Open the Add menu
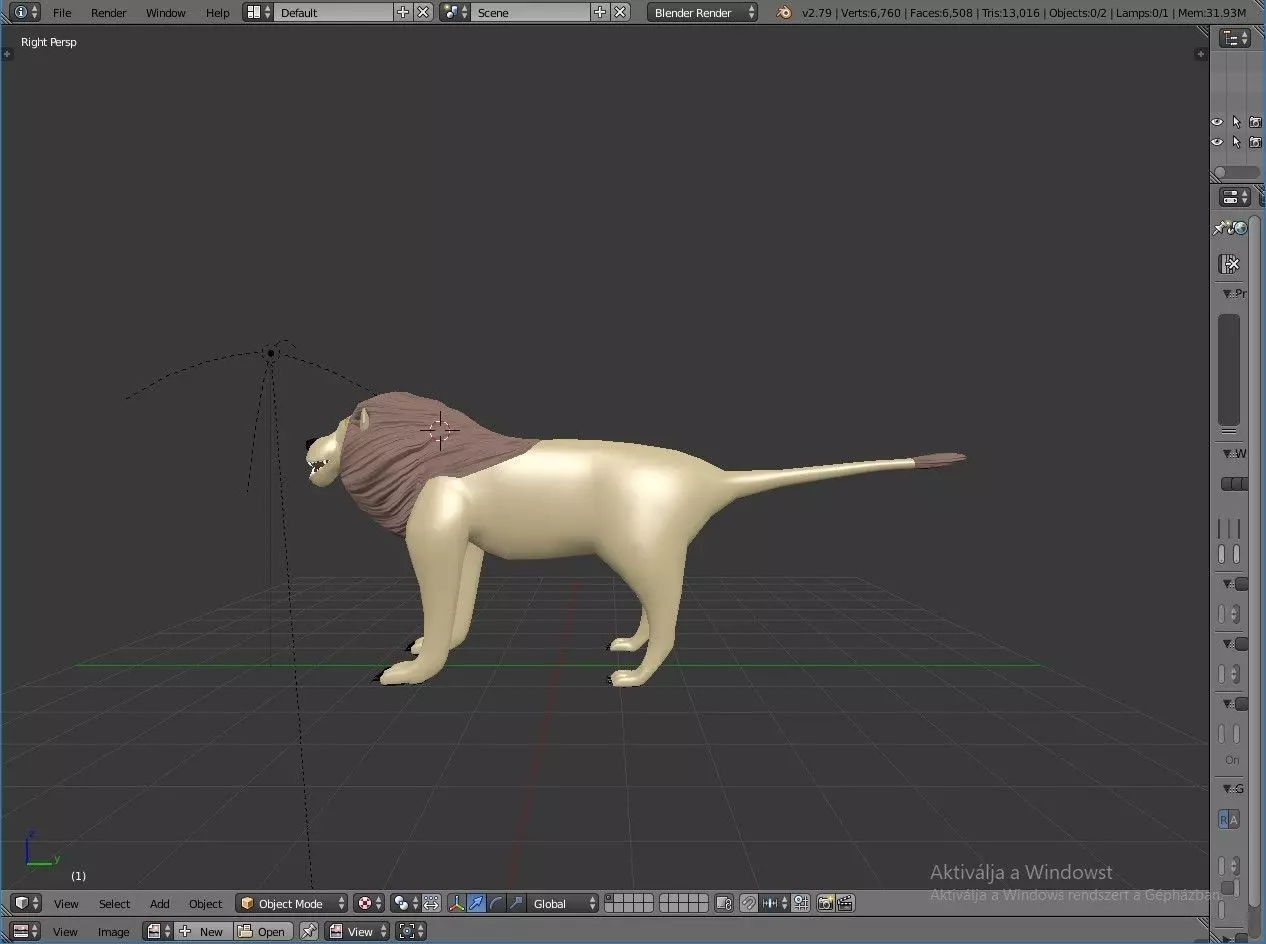Viewport: 1266px width, 944px height. 160,904
